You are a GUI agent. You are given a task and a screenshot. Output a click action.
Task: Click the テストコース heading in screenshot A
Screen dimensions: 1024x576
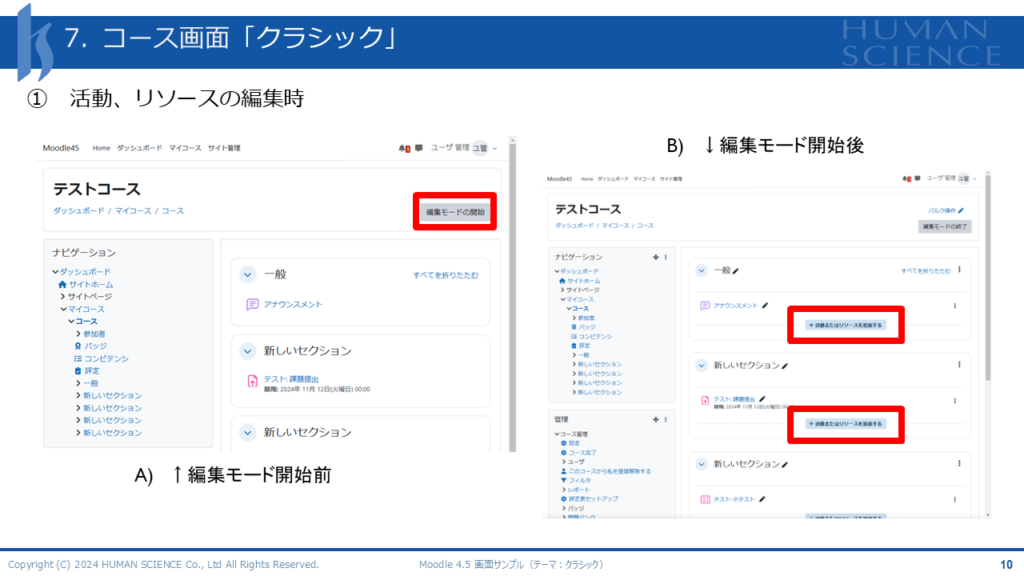tap(97, 189)
